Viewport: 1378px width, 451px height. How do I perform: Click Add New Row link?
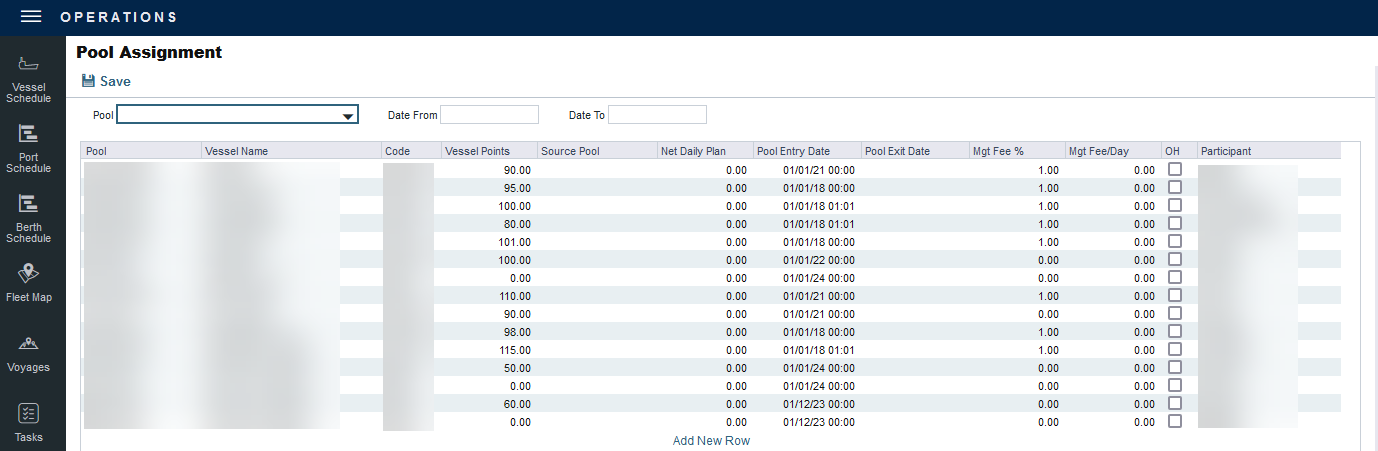point(711,441)
